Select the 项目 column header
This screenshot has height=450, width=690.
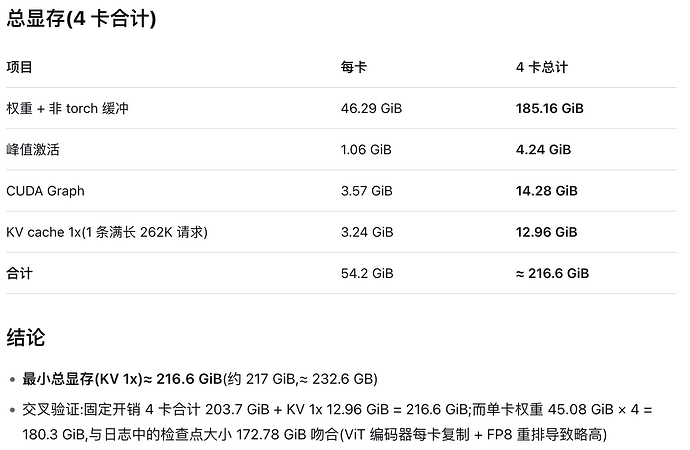[x=19, y=67]
